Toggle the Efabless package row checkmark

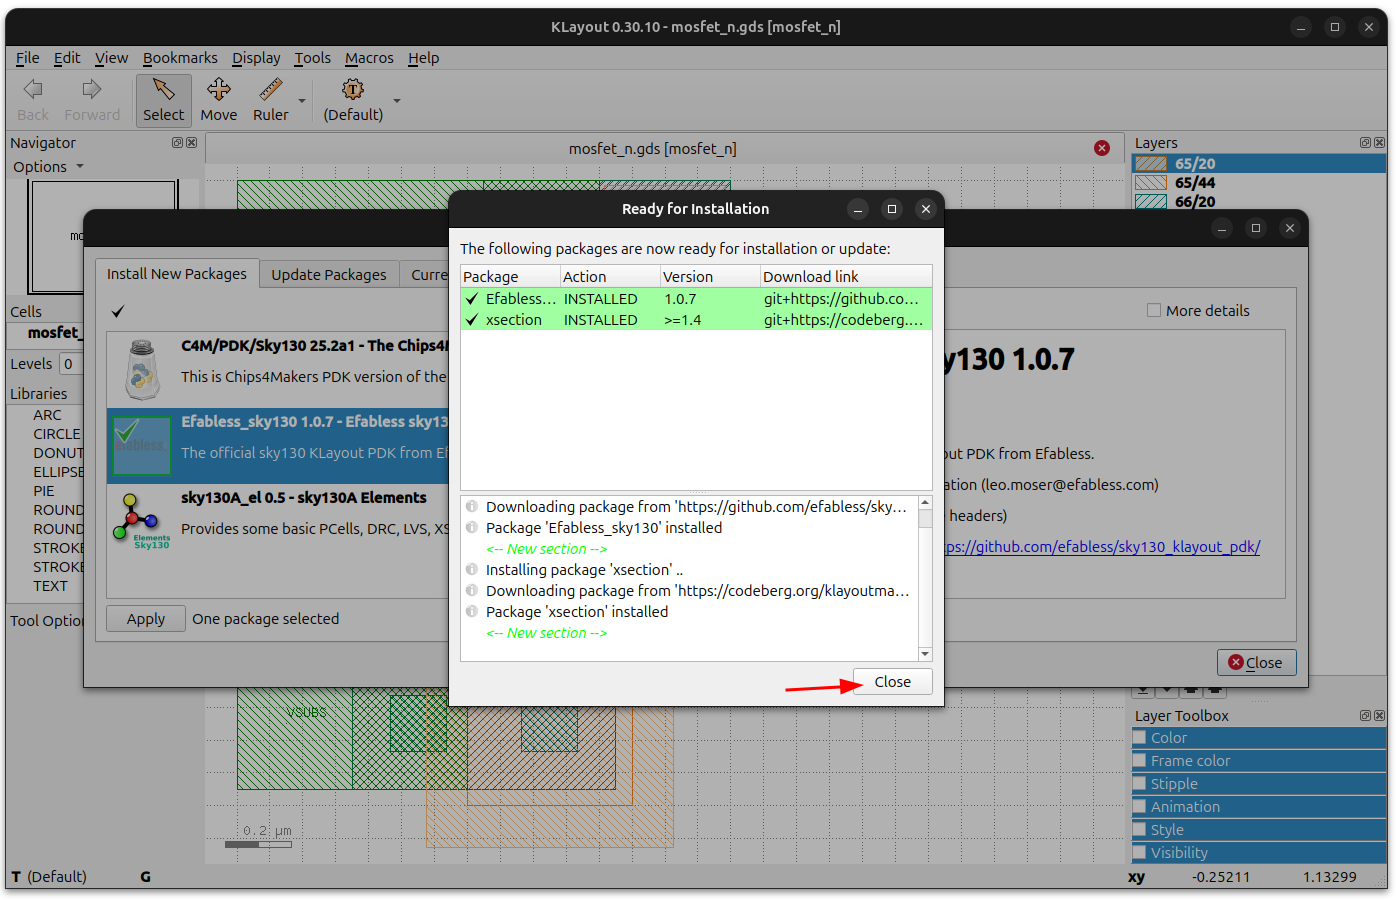472,299
